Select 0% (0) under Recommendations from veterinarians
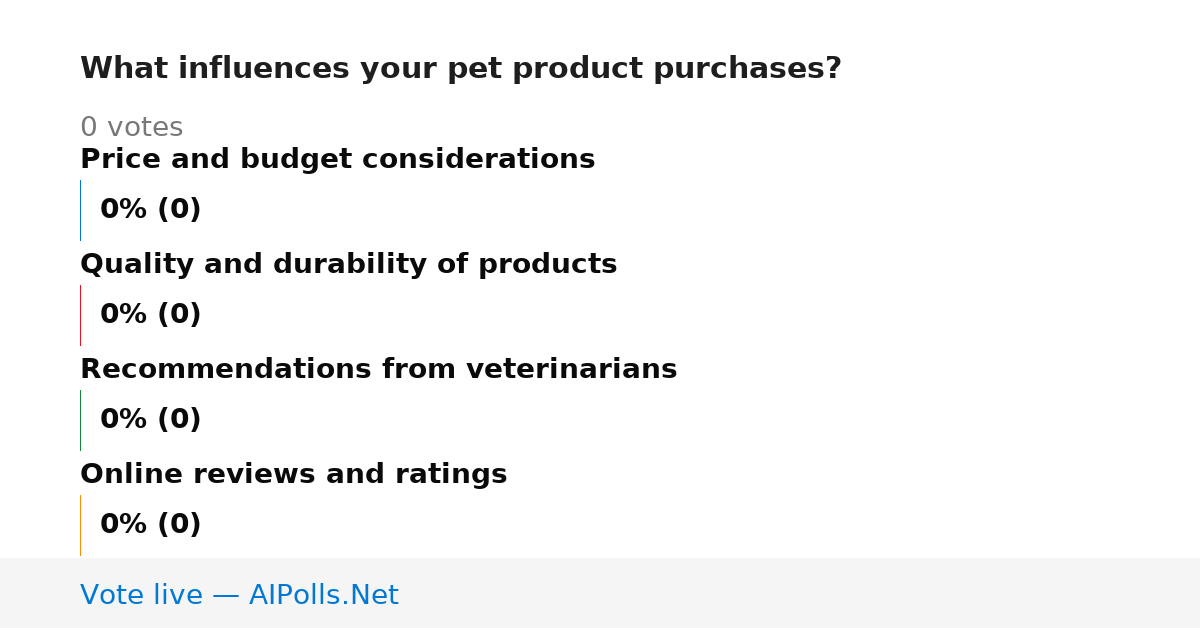 pyautogui.click(x=150, y=420)
